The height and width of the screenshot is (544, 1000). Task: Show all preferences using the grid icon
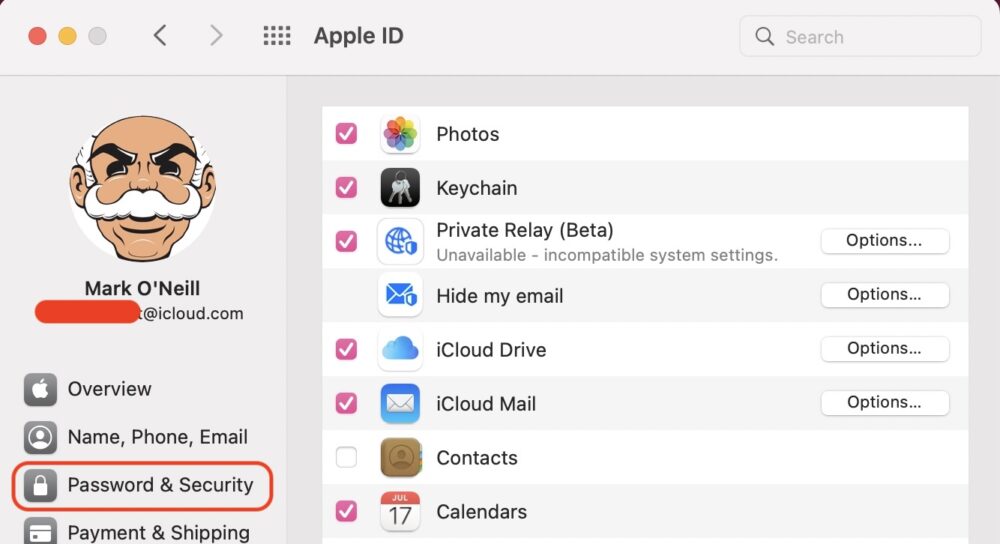tap(277, 37)
